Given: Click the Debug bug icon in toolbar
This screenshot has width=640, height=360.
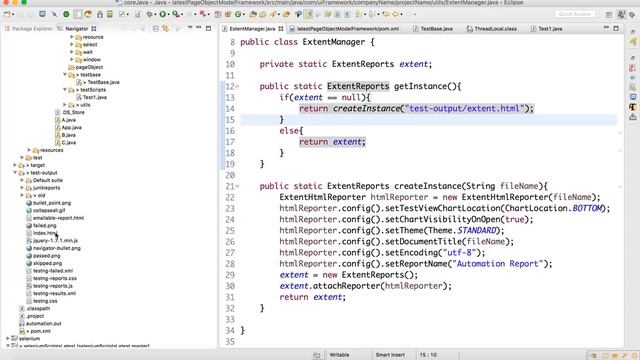Looking at the screenshot, I should [x=149, y=14].
